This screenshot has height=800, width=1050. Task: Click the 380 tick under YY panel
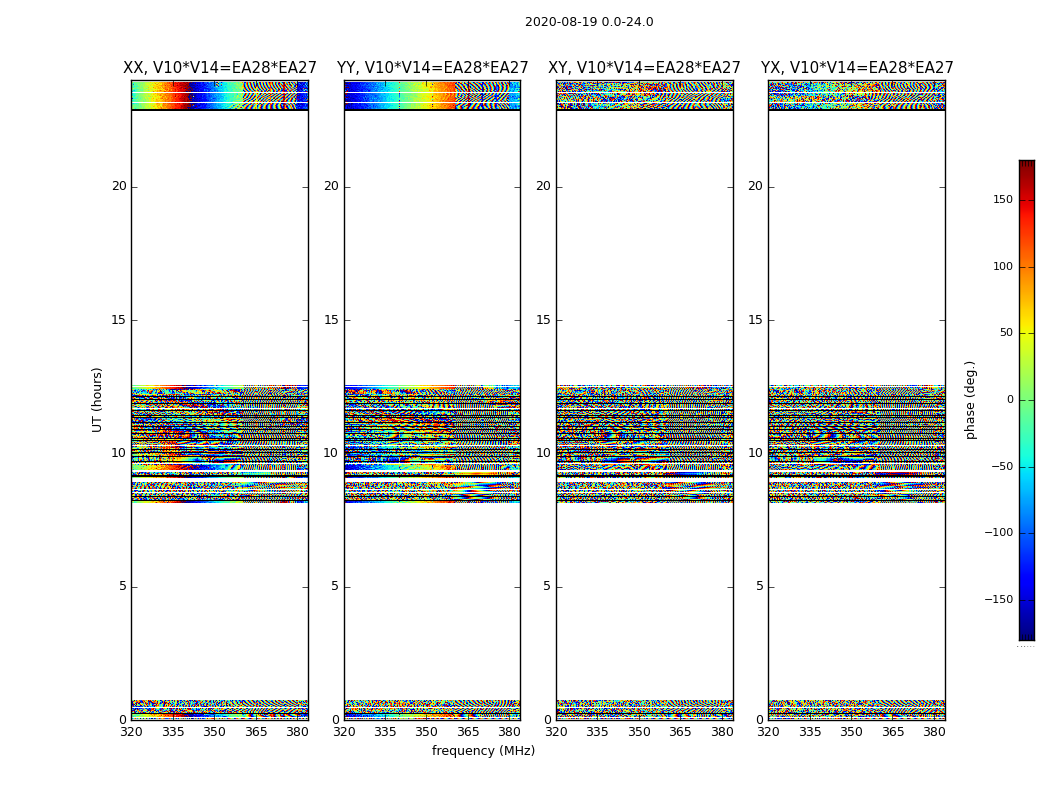[x=510, y=732]
